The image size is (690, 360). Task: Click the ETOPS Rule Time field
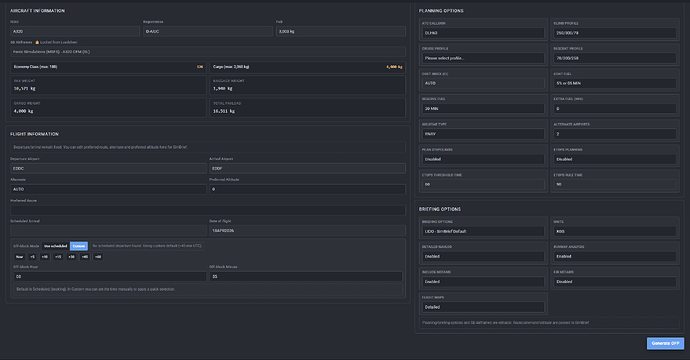click(615, 184)
